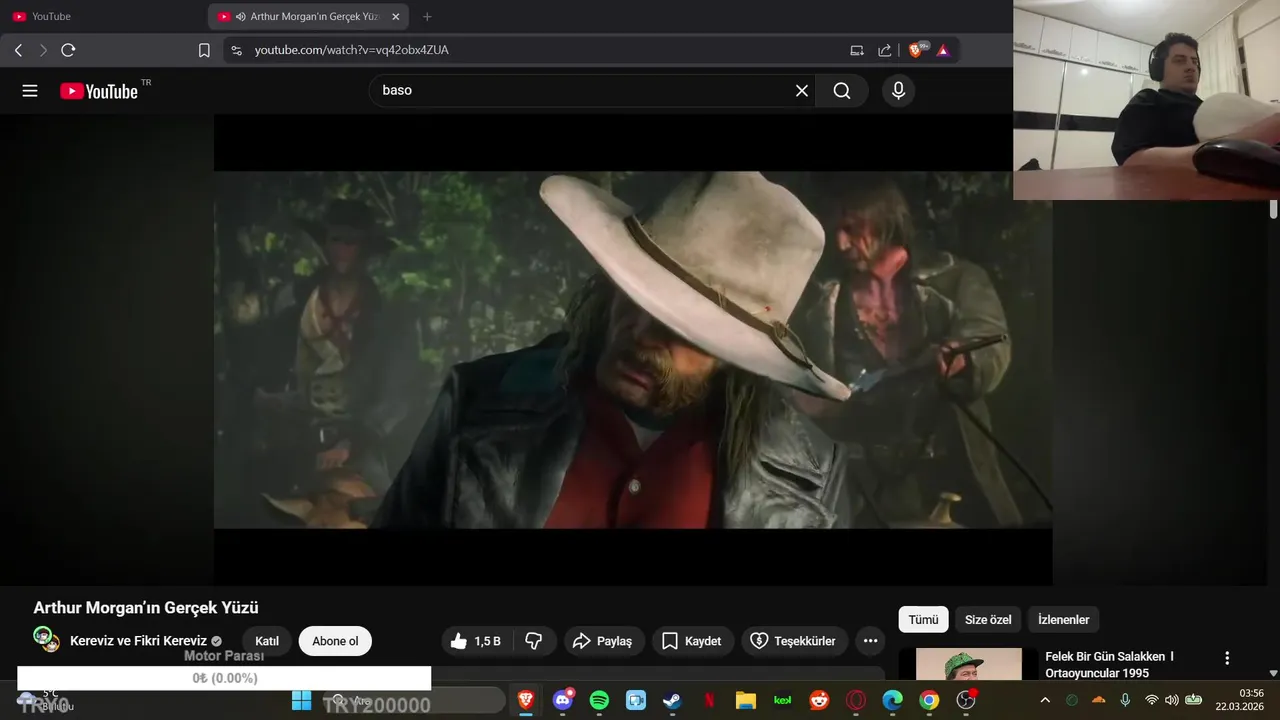Open more actions three-dot menu below video
The height and width of the screenshot is (720, 1280).
click(x=870, y=641)
